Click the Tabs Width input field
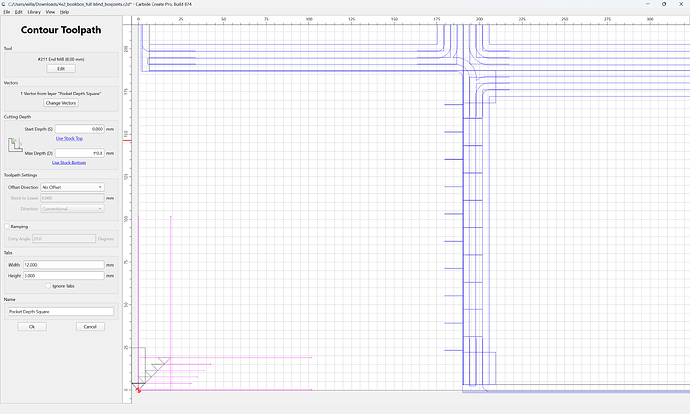 pyautogui.click(x=64, y=265)
